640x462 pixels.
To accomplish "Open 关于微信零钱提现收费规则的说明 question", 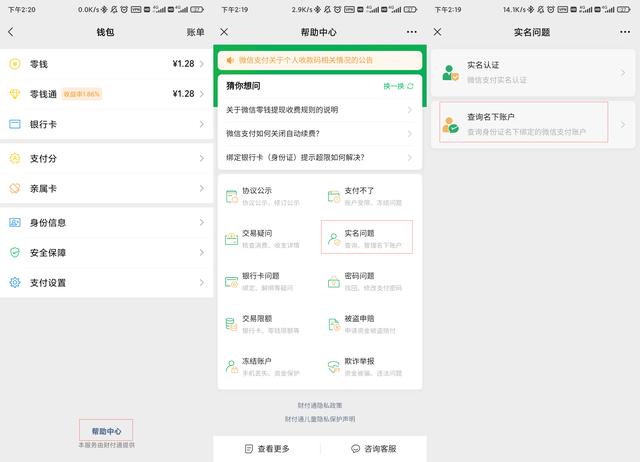I will pos(320,110).
